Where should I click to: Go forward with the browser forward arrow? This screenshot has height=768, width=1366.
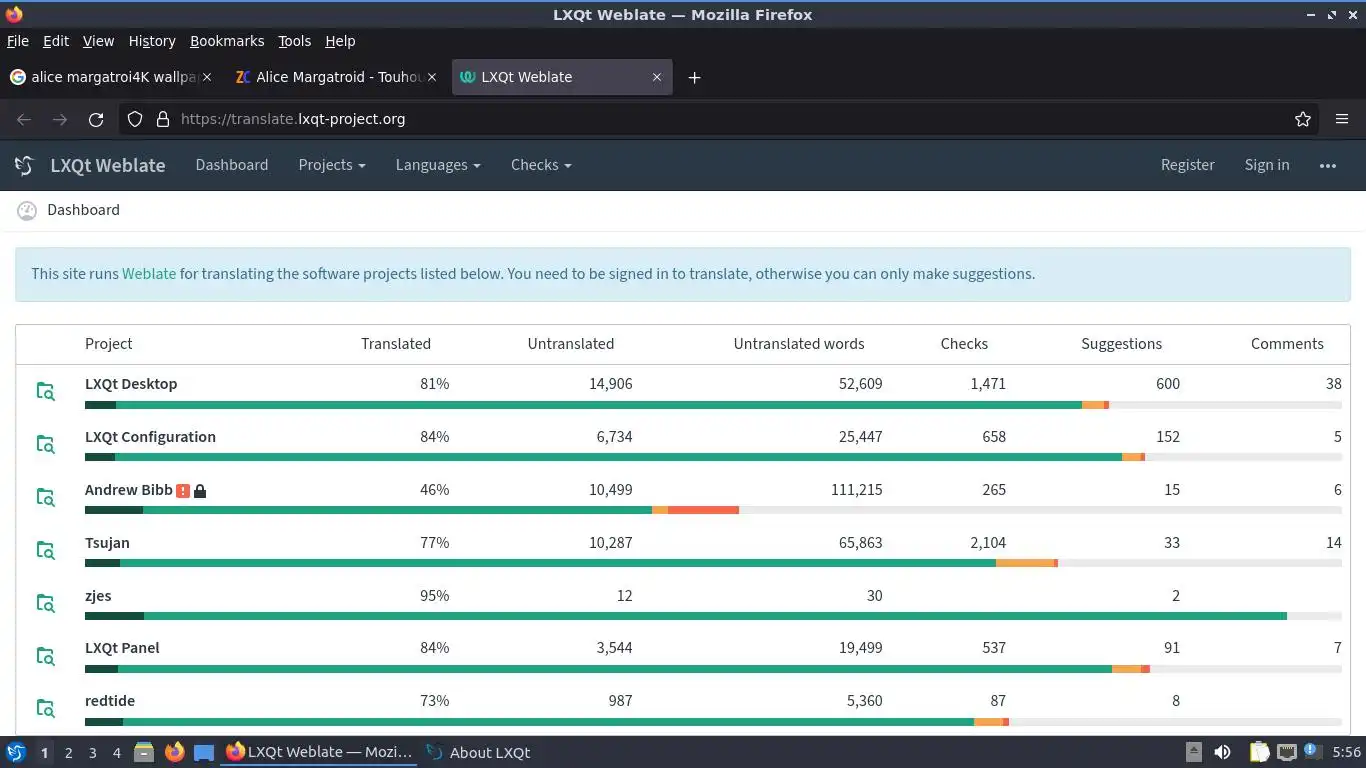(x=60, y=119)
